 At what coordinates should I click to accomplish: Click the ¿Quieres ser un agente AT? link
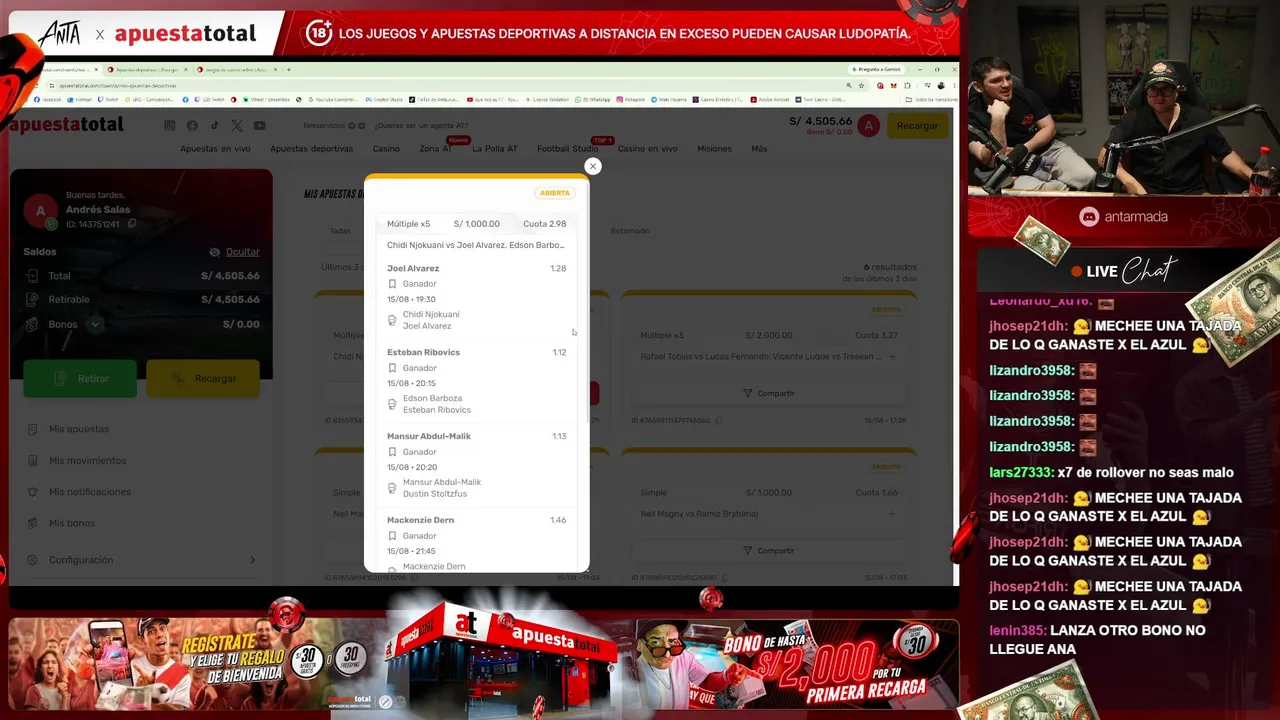(x=421, y=126)
